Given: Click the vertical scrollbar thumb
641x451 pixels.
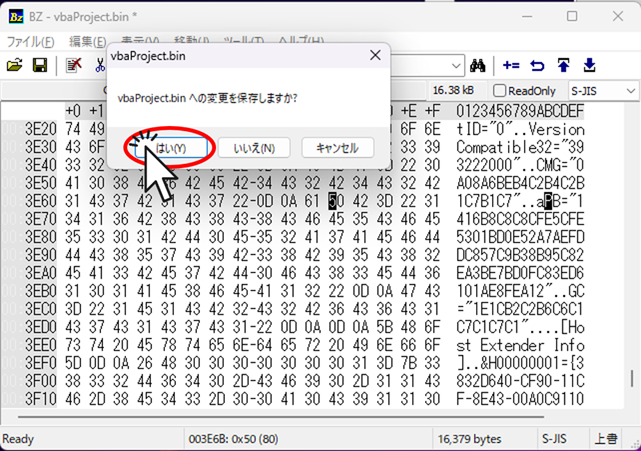Looking at the screenshot, I should coord(632,378).
